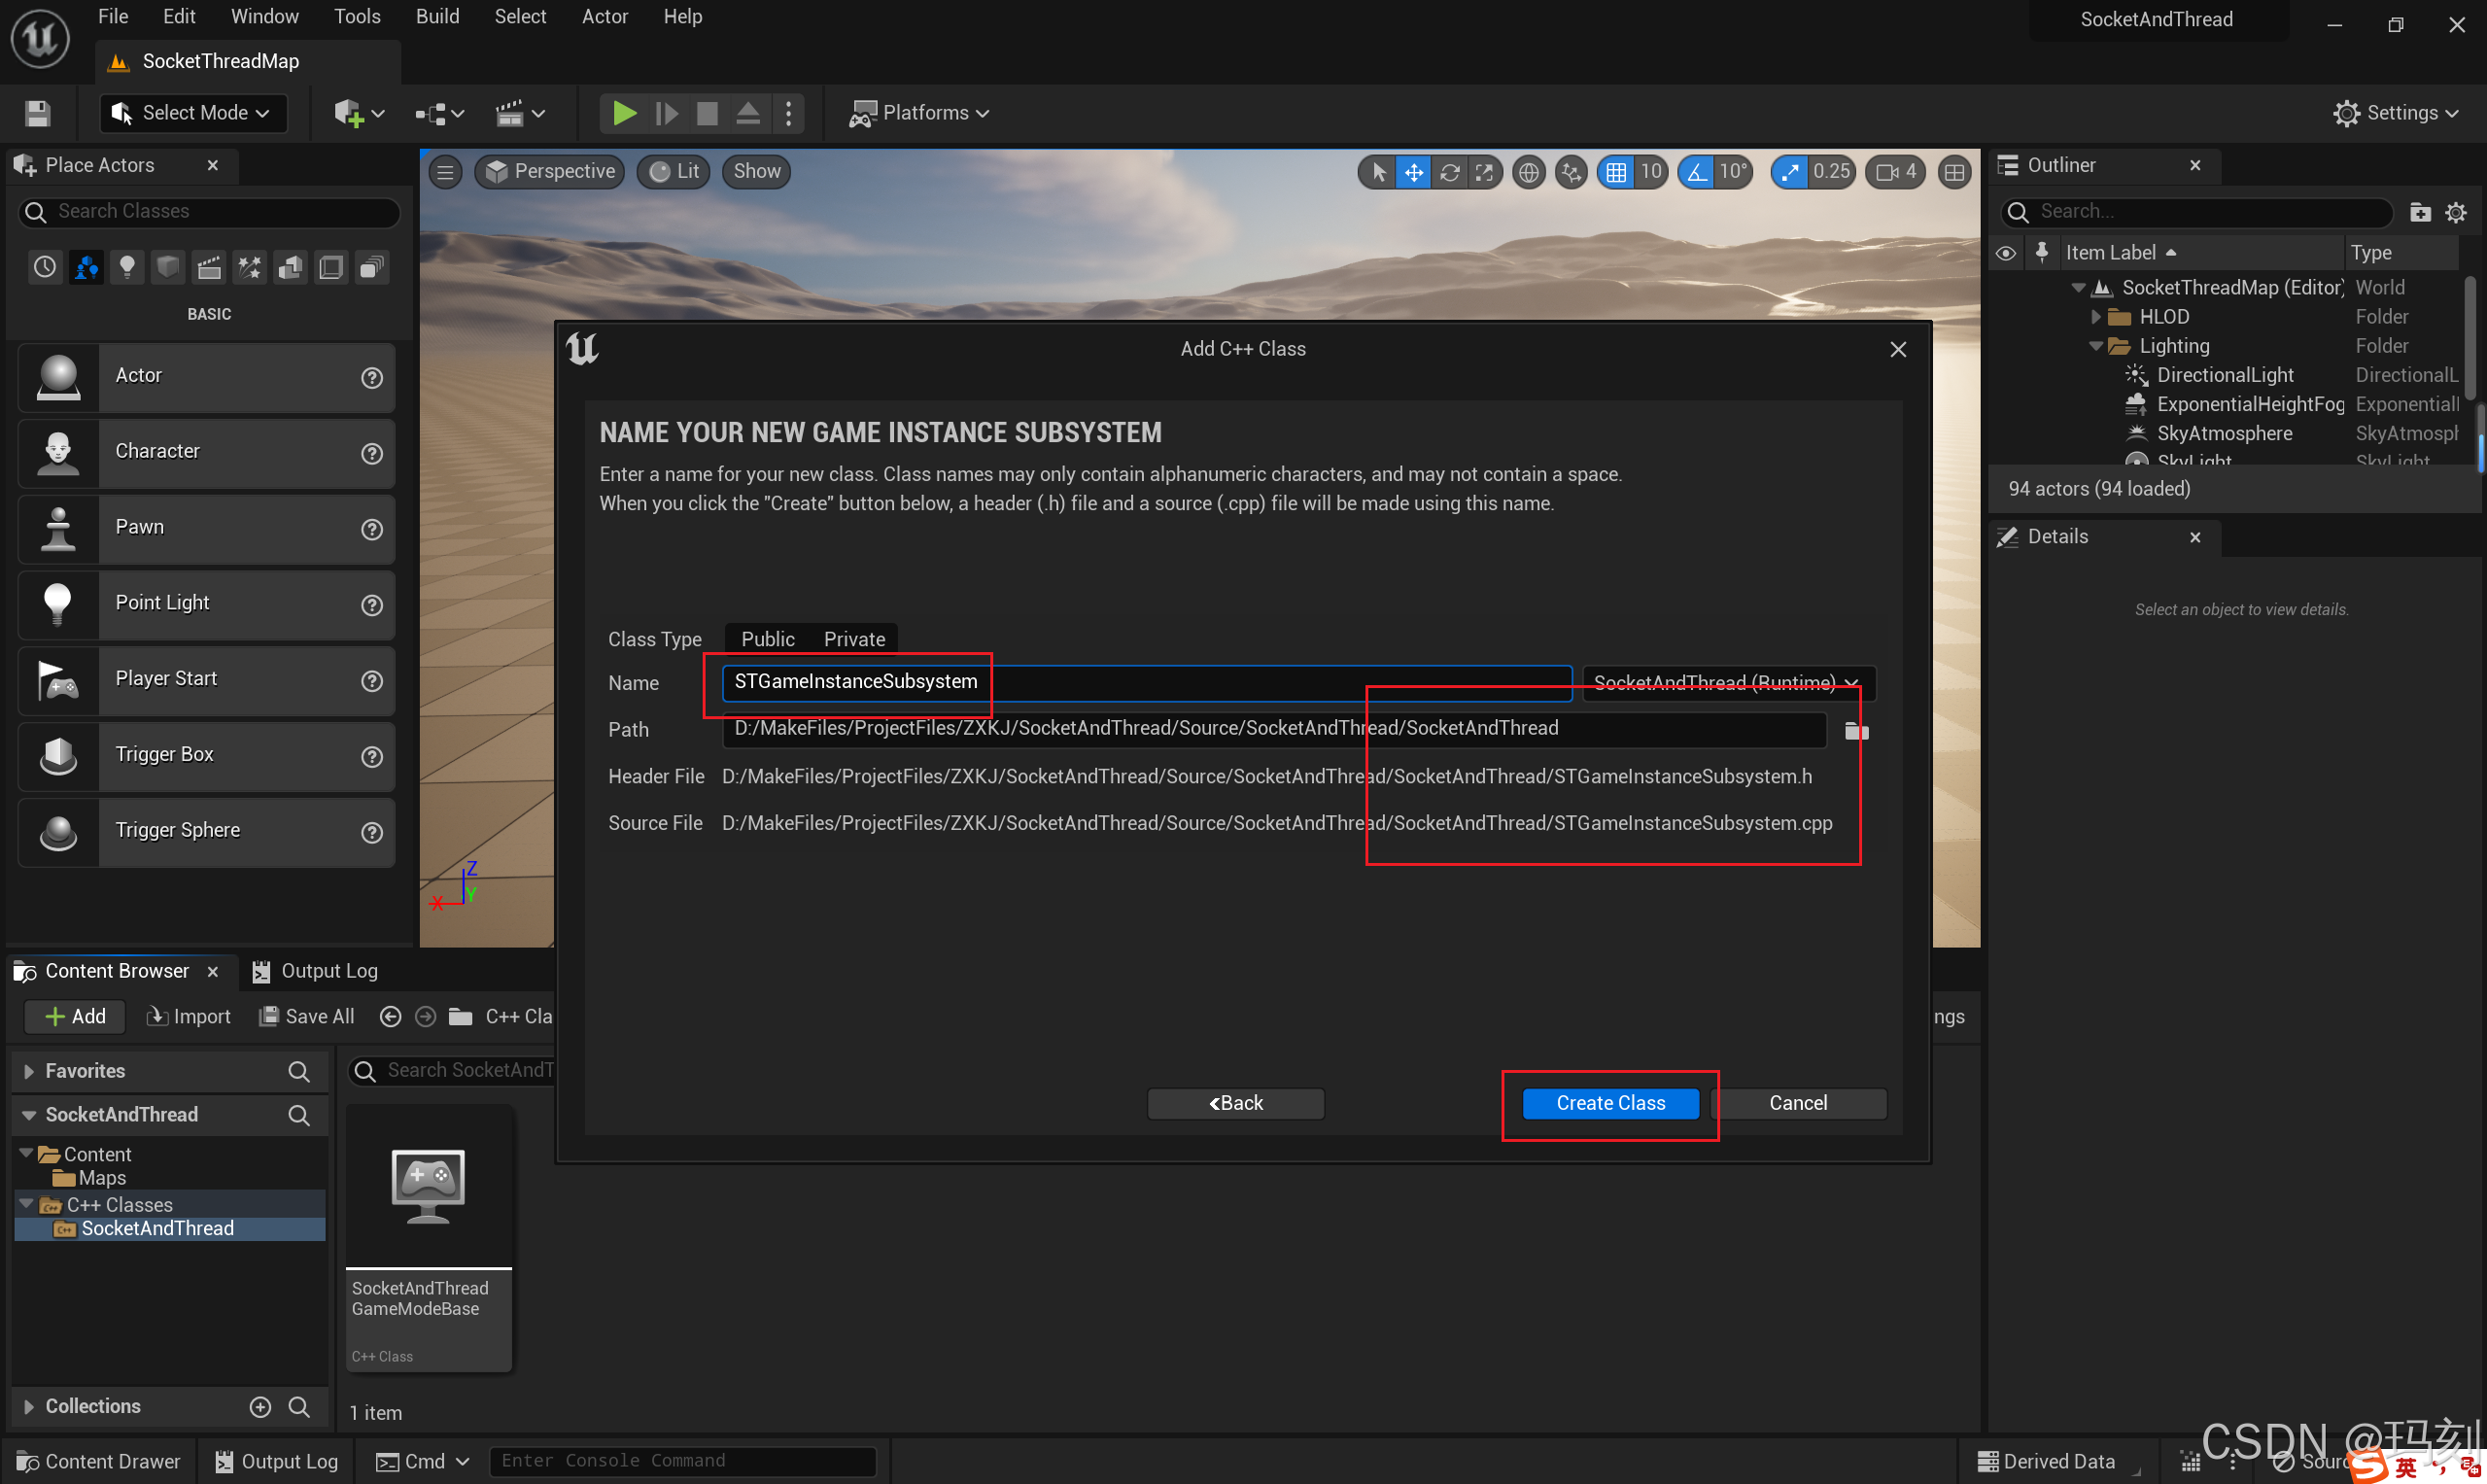2487x1484 pixels.
Task: Click the save level floppy icon
Action: pyautogui.click(x=38, y=113)
